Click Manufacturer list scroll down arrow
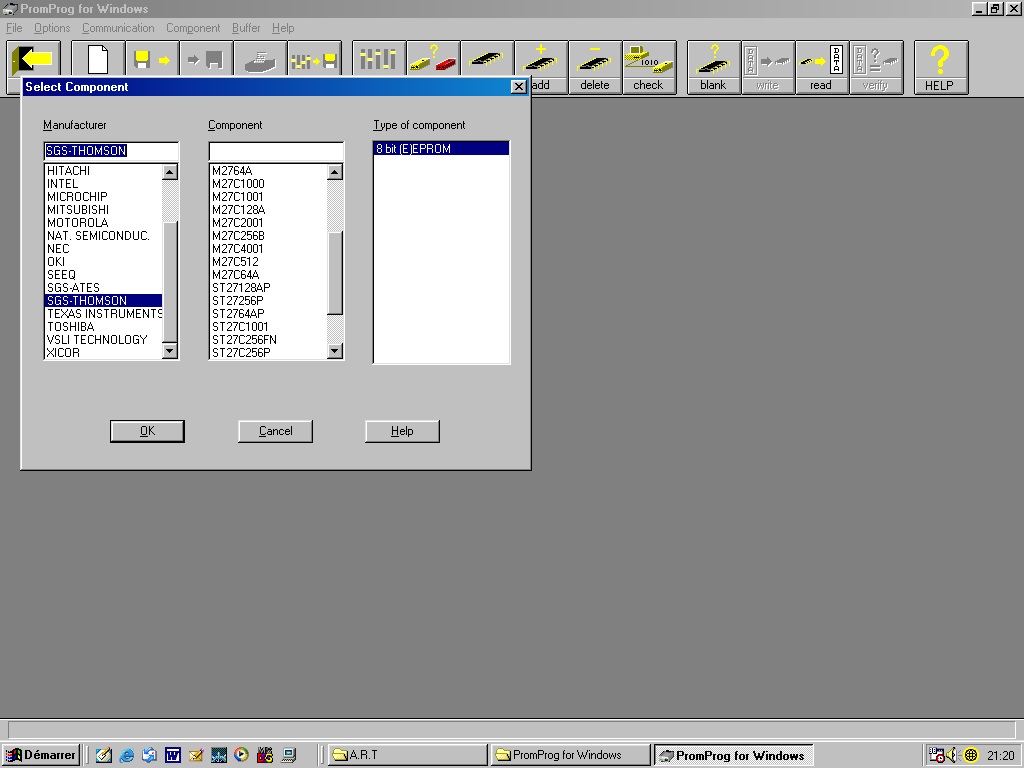The image size is (1024, 768). click(170, 351)
